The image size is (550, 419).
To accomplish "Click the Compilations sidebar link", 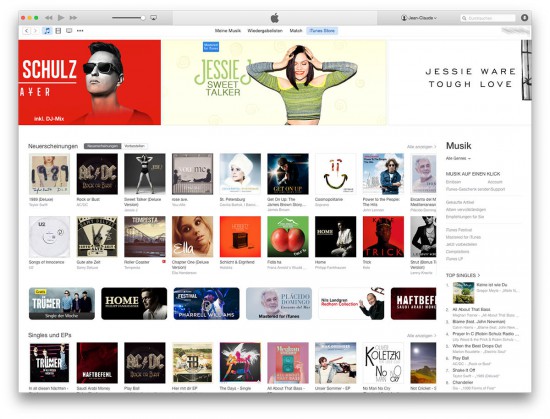I will tap(457, 252).
